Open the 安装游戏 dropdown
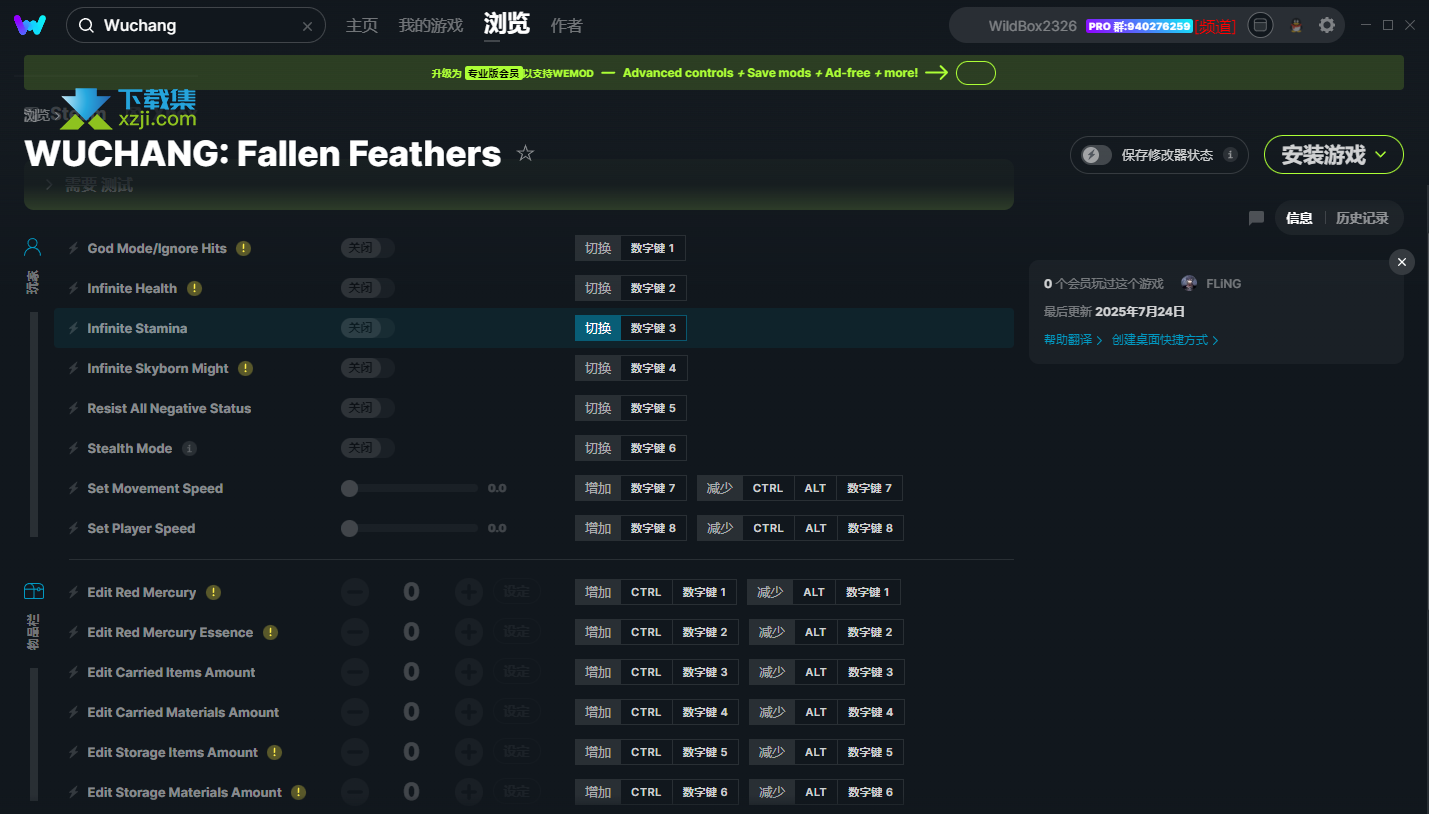This screenshot has width=1429, height=814. 1334,154
